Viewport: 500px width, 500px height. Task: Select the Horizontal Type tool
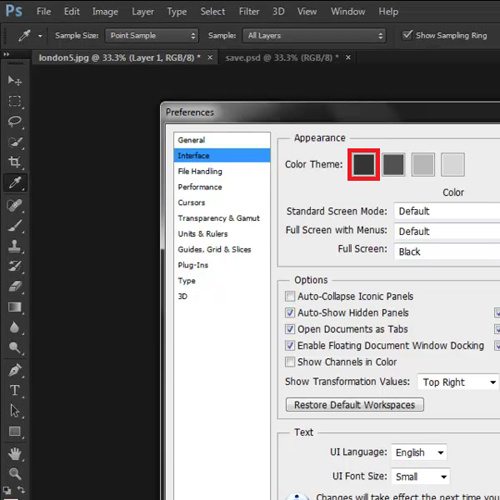15,390
